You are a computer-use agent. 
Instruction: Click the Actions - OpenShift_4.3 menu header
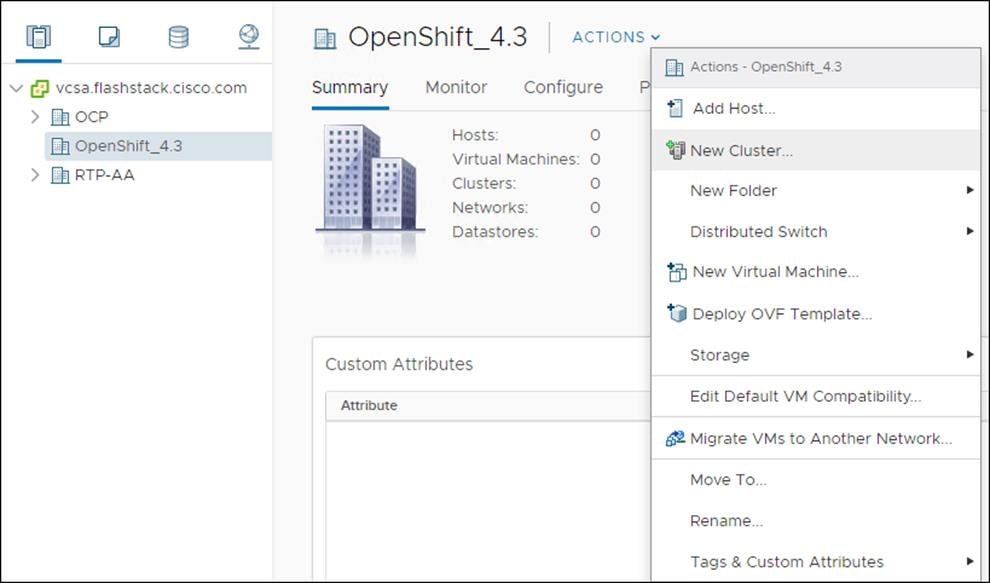click(816, 68)
